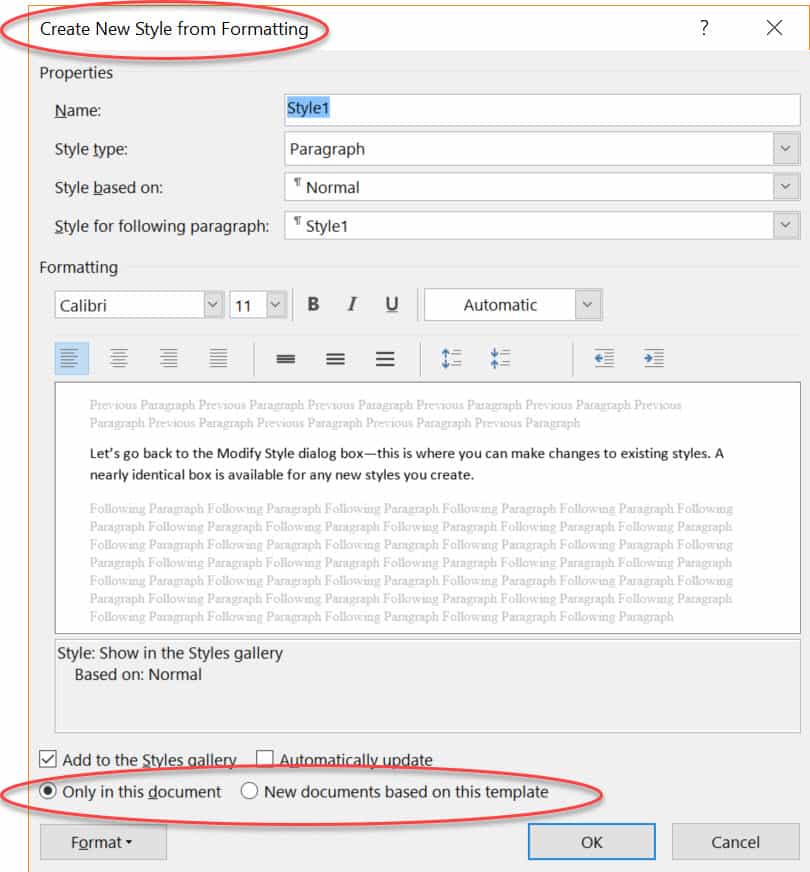
Task: Toggle Underline formatting button
Action: pyautogui.click(x=391, y=304)
